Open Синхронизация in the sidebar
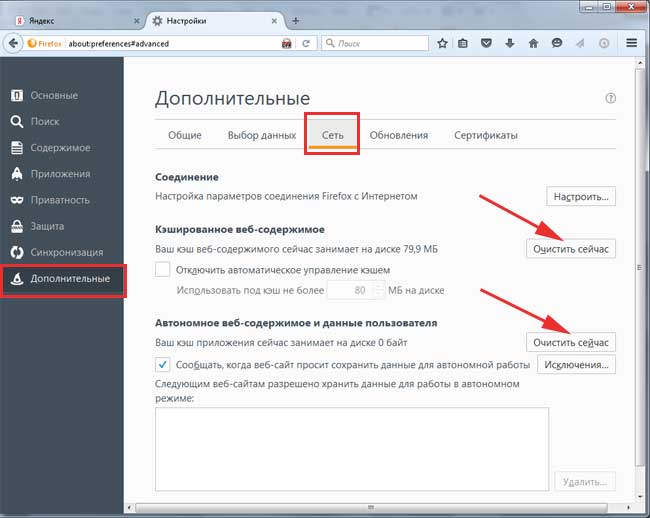Screen dimensions: 650x518 [68, 251]
